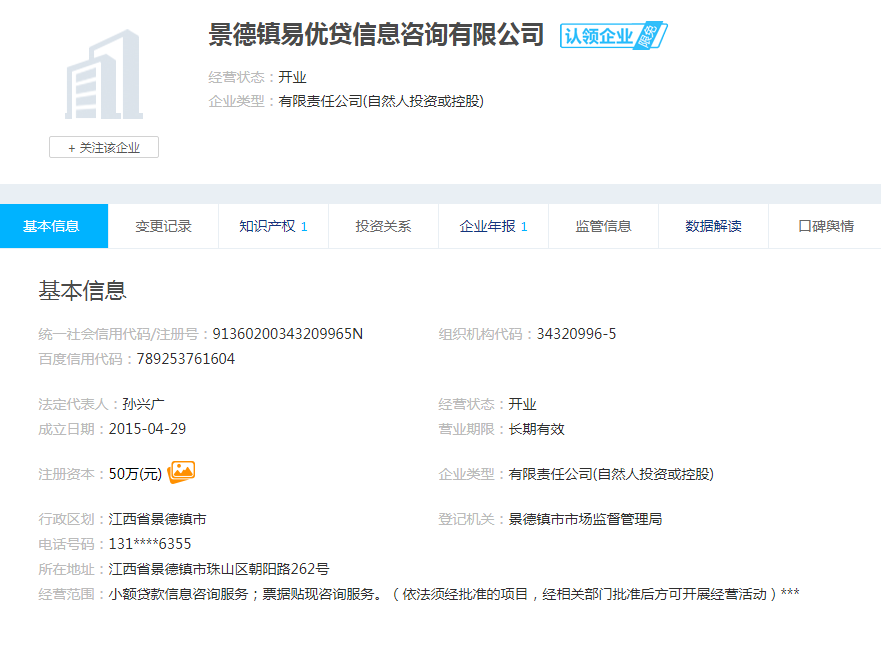Open the 知识产权 tab

273,226
